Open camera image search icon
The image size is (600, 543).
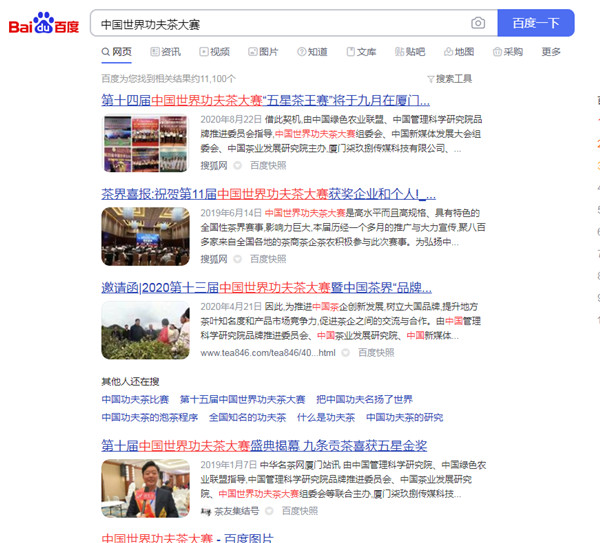click(478, 23)
